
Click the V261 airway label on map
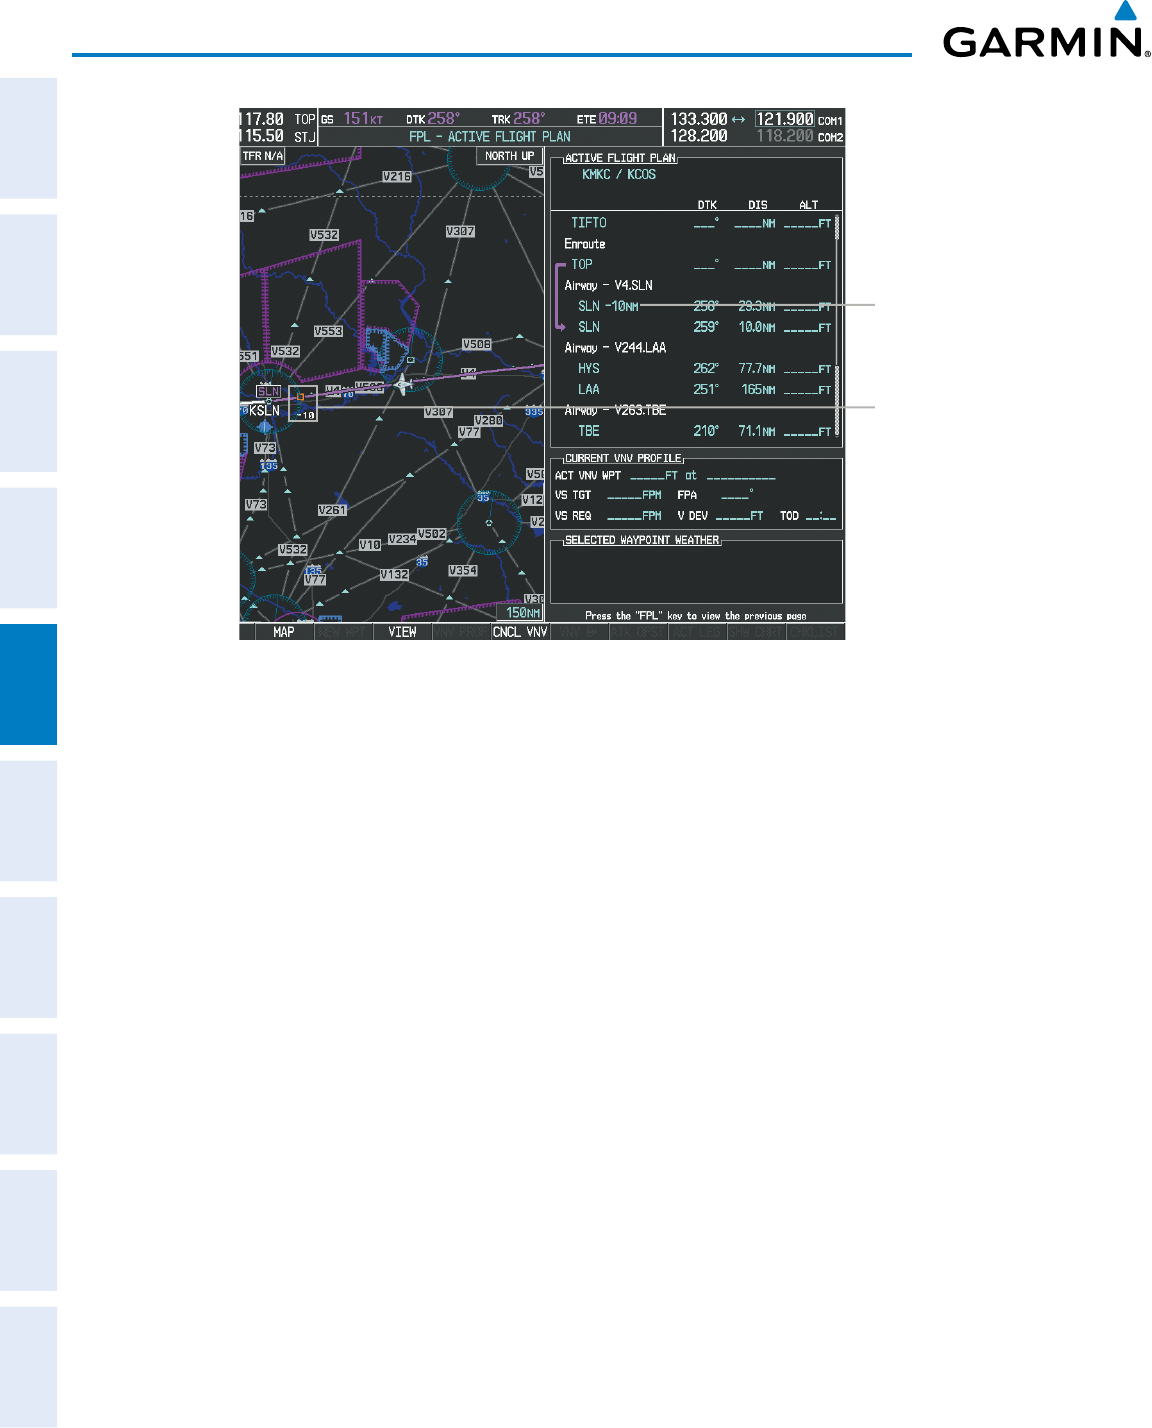tap(332, 510)
